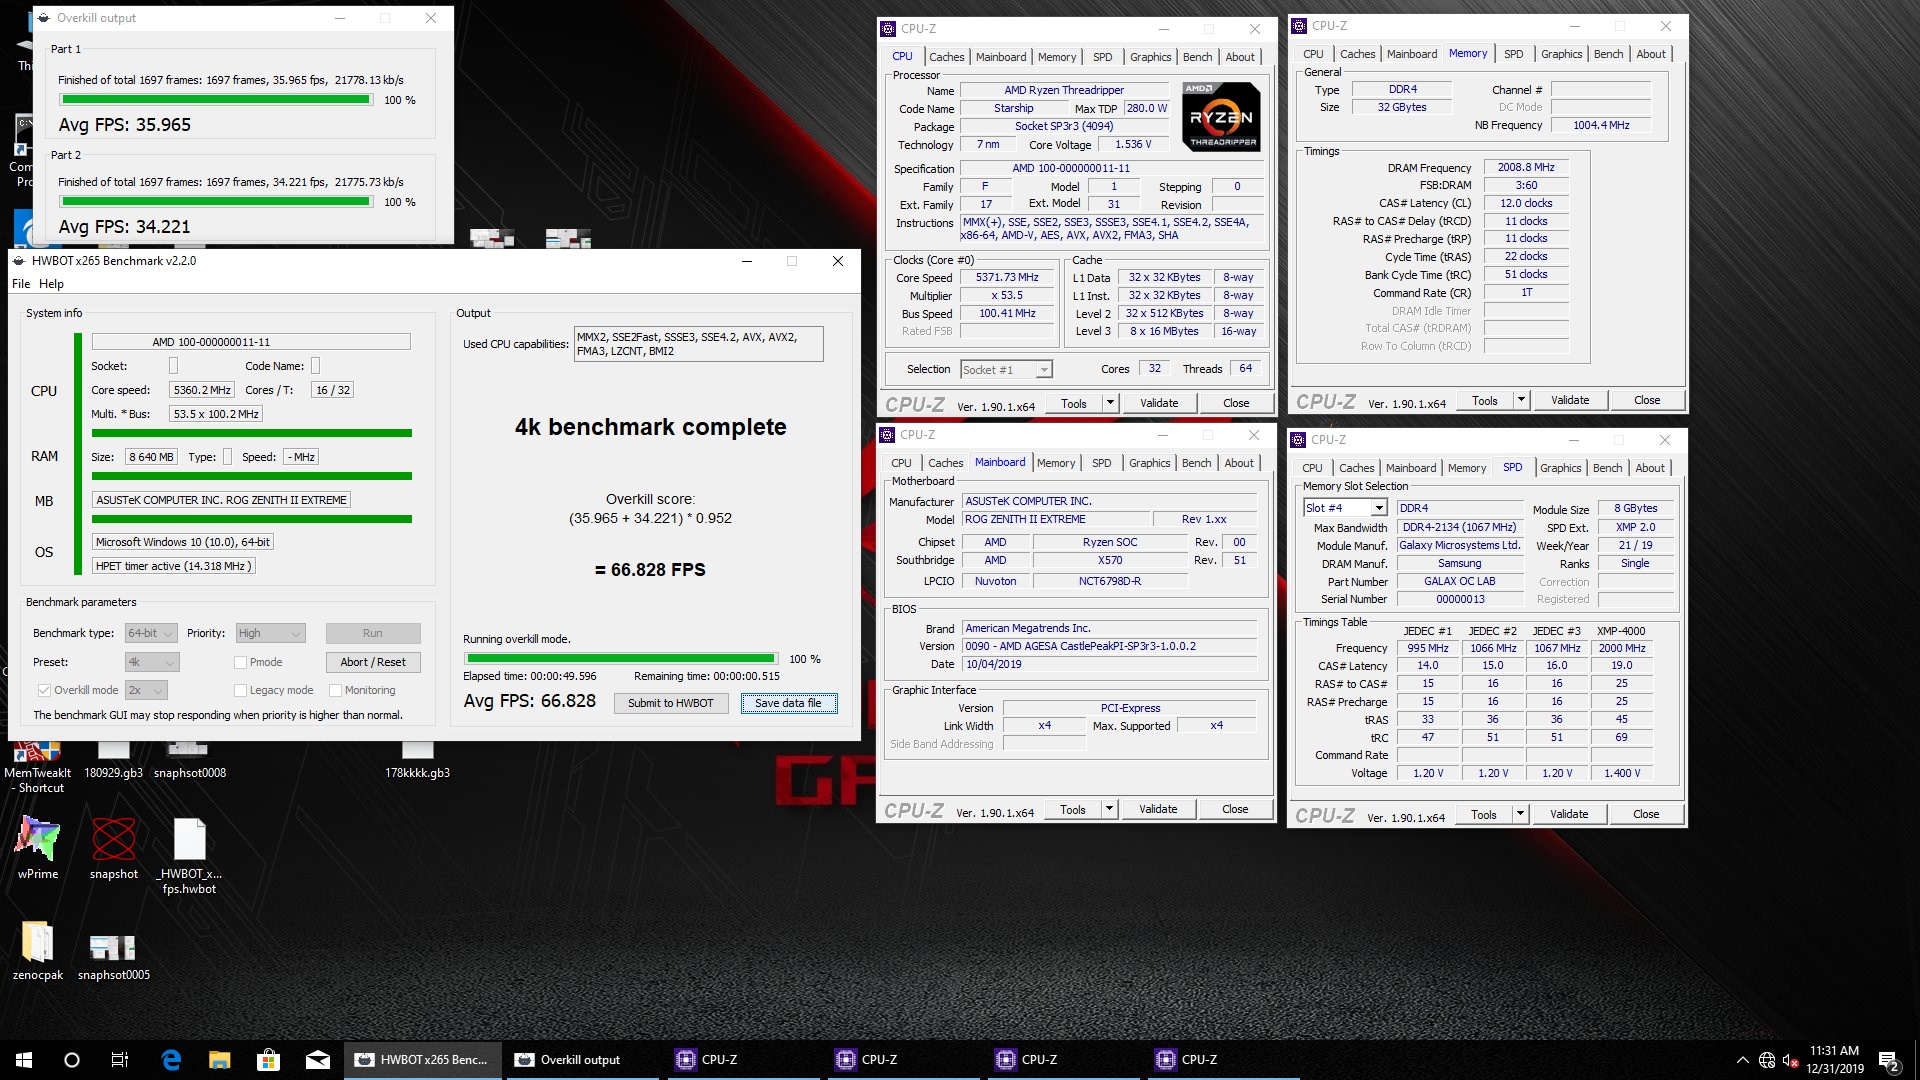Open Task View in taskbar
This screenshot has width=1920, height=1080.
(x=119, y=1060)
